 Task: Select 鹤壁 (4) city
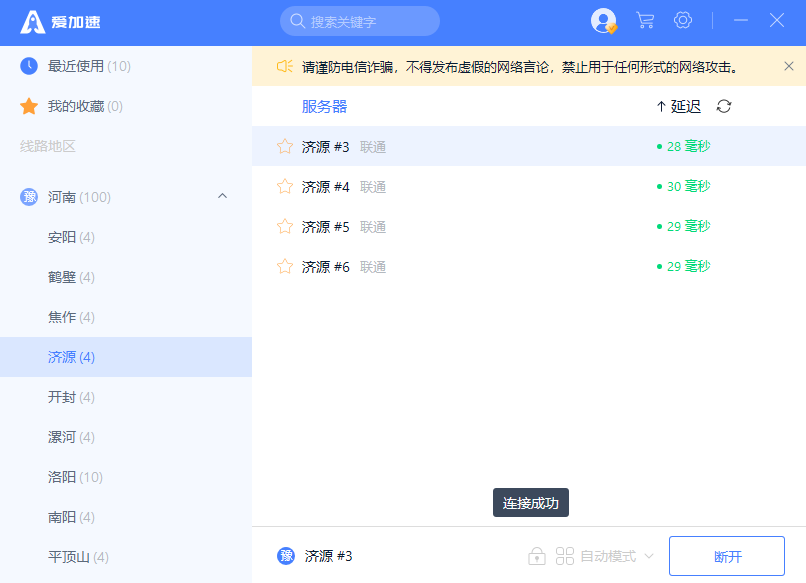[126, 277]
